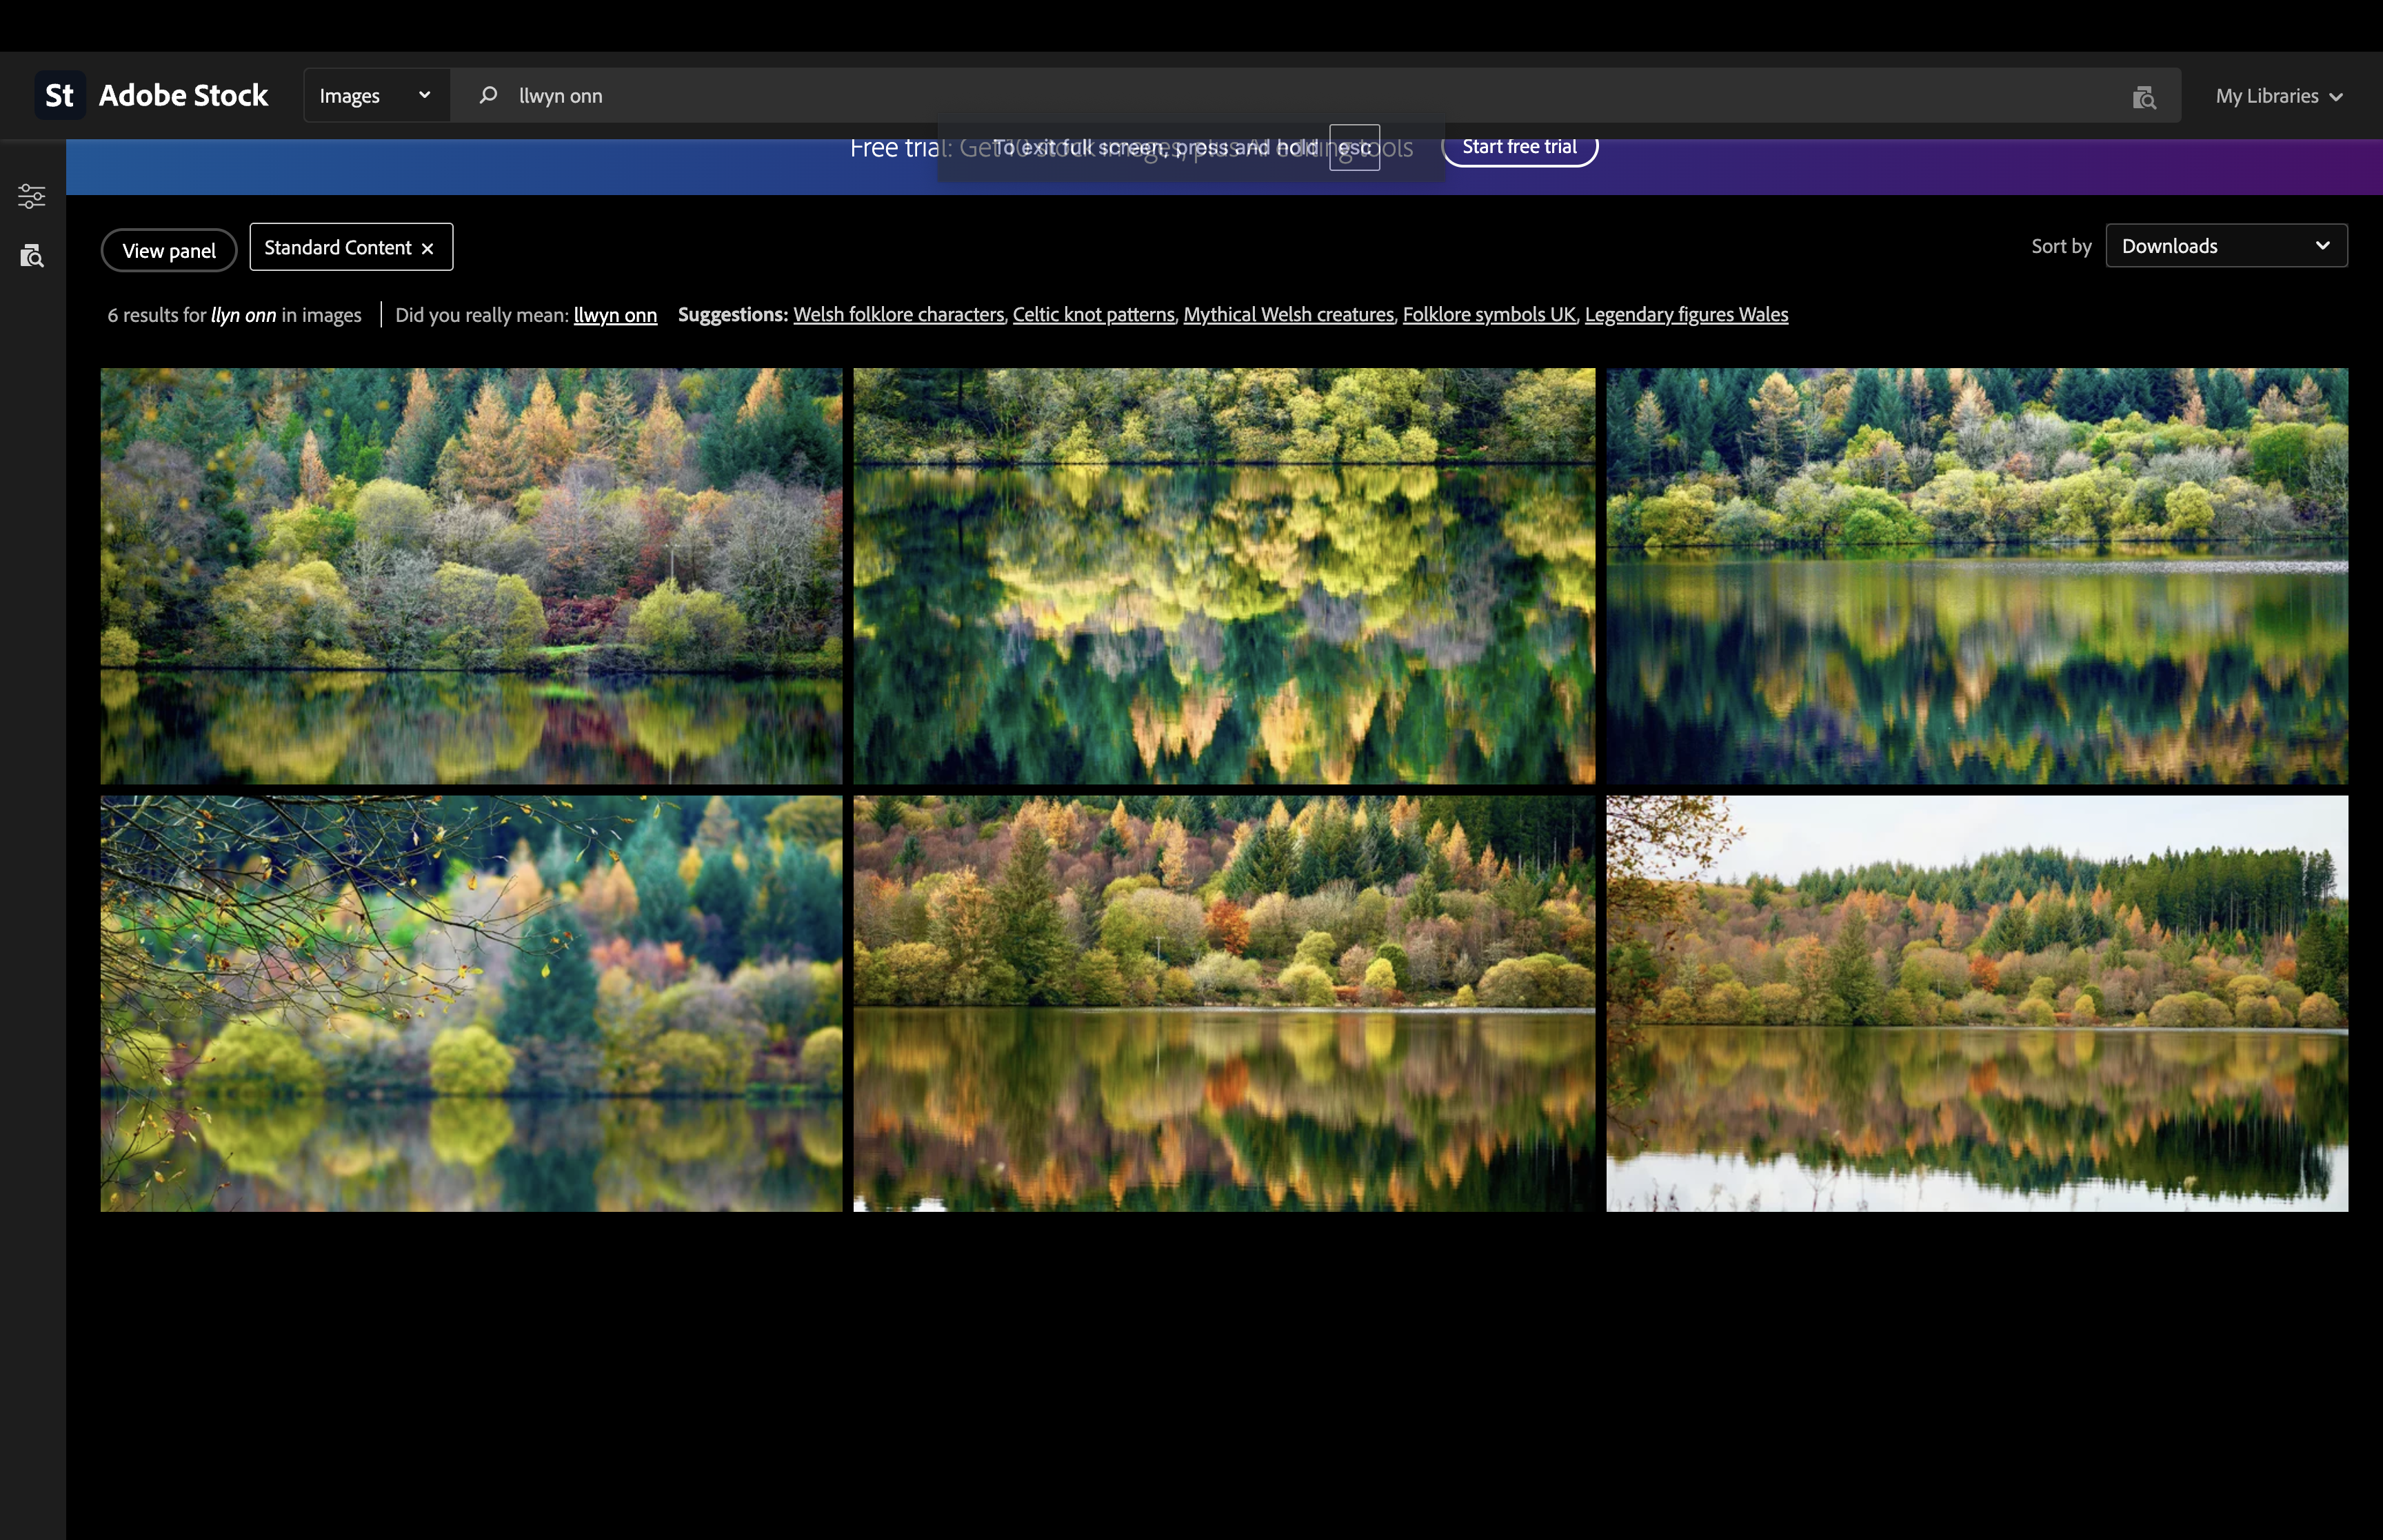
Task: Open the green lakeside forest thumbnail top row
Action: (x=1977, y=576)
